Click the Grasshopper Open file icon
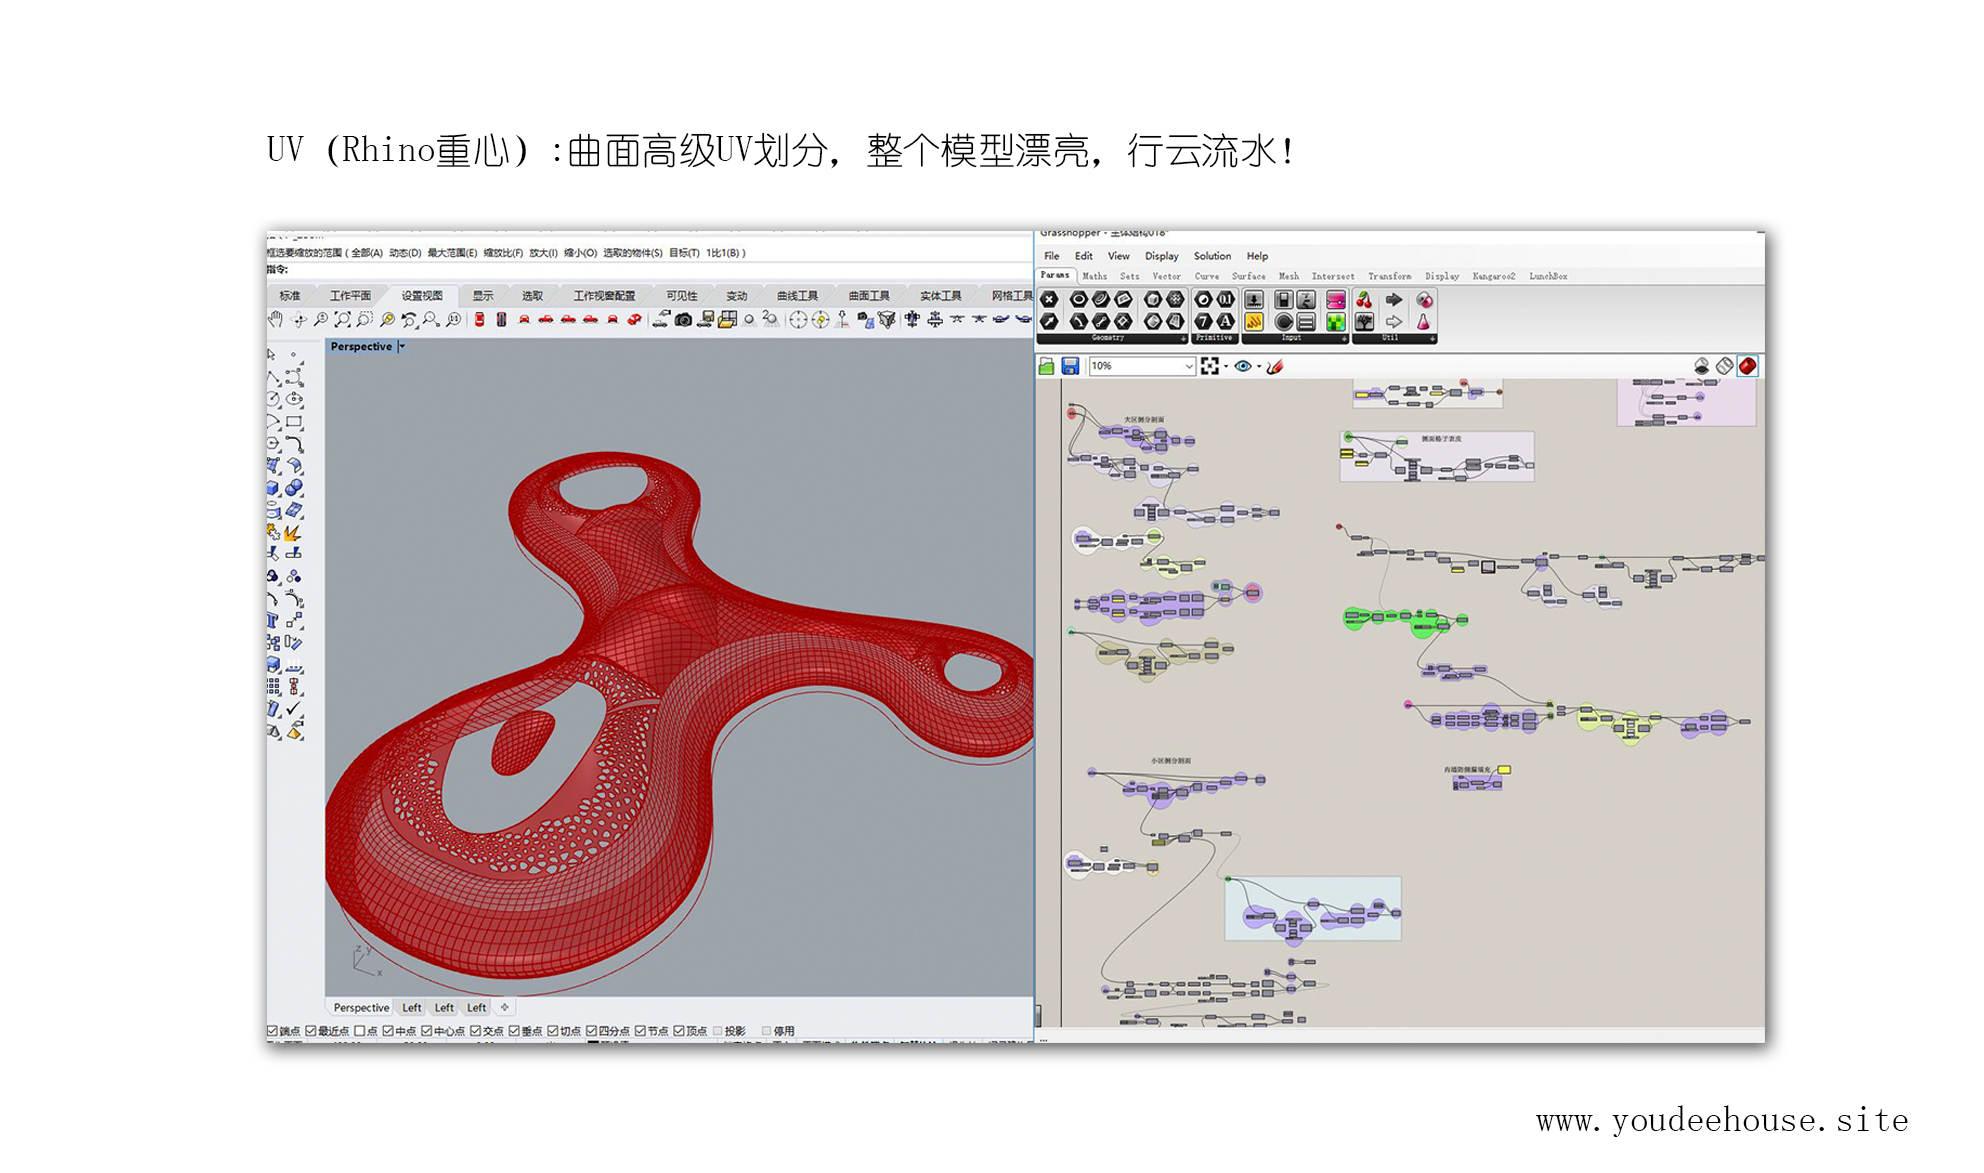Viewport: 1984px width, 1173px height. pyautogui.click(x=1047, y=367)
